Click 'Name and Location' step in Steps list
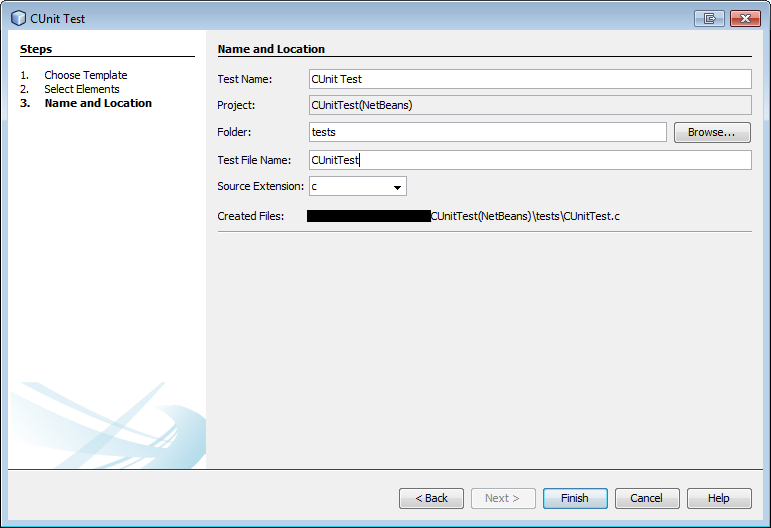This screenshot has height=528, width=771. click(98, 103)
